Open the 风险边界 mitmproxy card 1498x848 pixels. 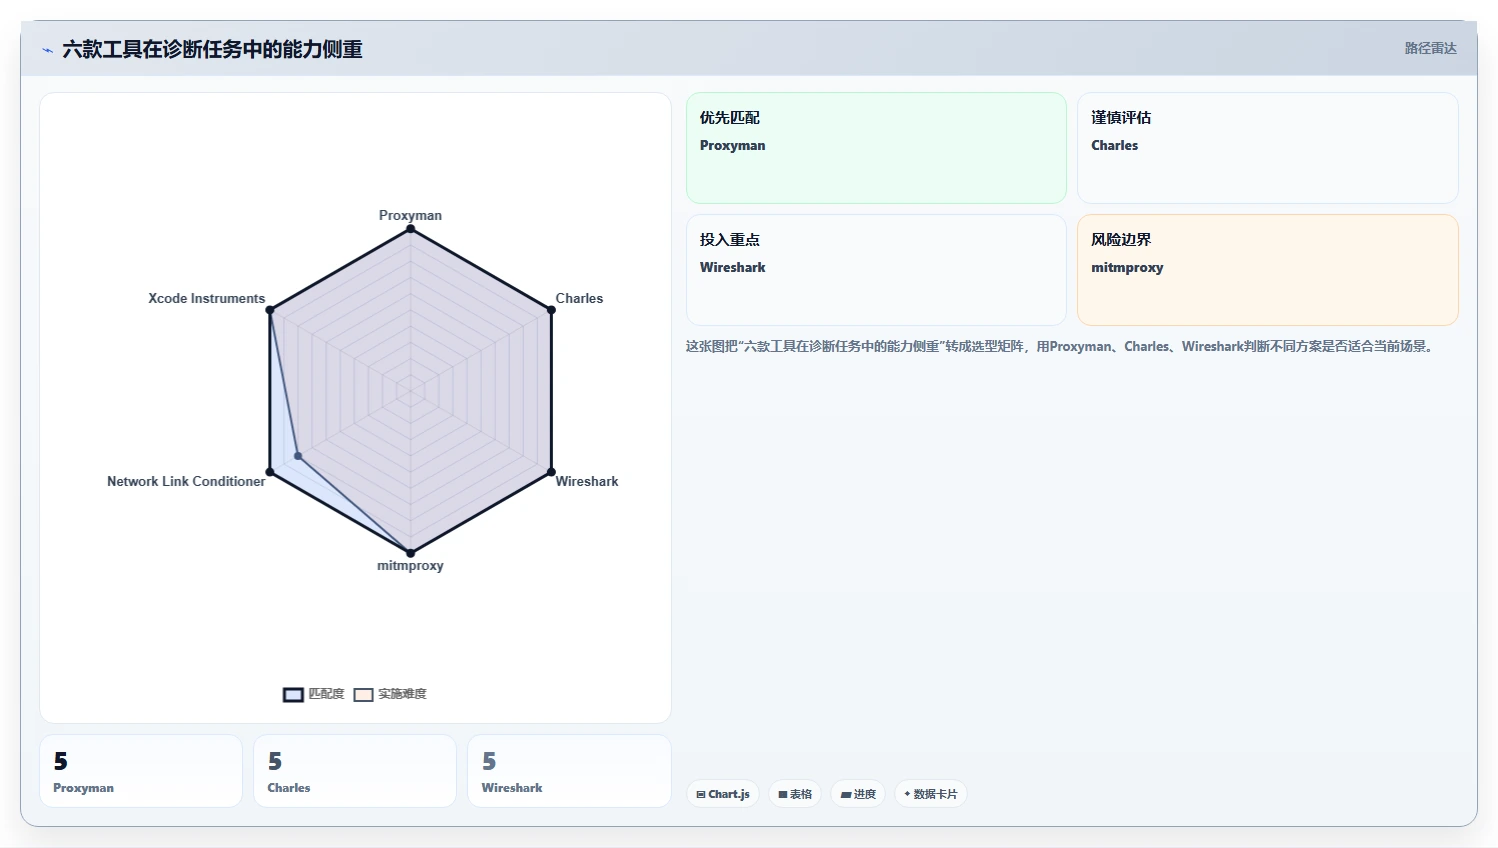[x=1267, y=270]
